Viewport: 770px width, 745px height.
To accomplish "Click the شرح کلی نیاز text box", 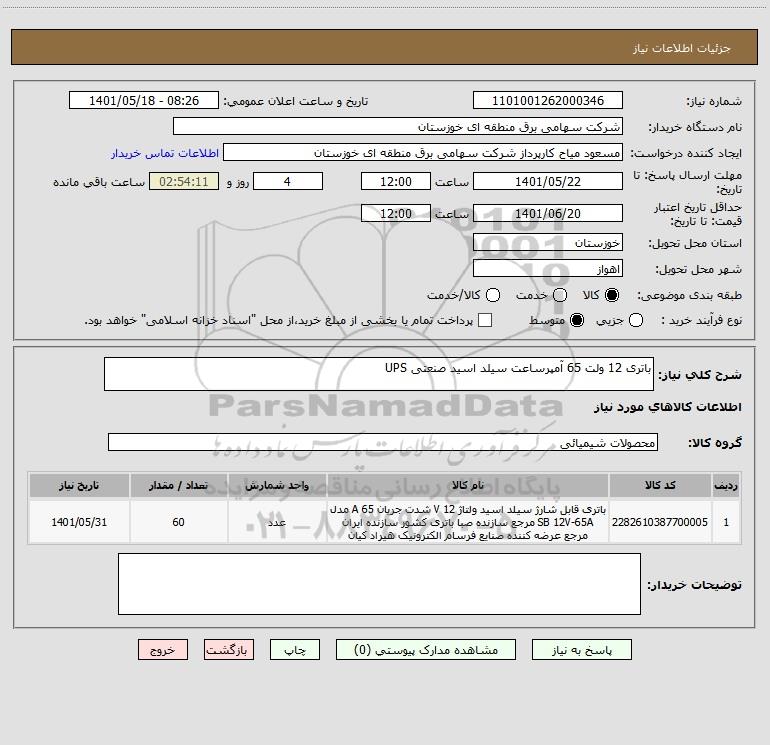I will coord(379,374).
